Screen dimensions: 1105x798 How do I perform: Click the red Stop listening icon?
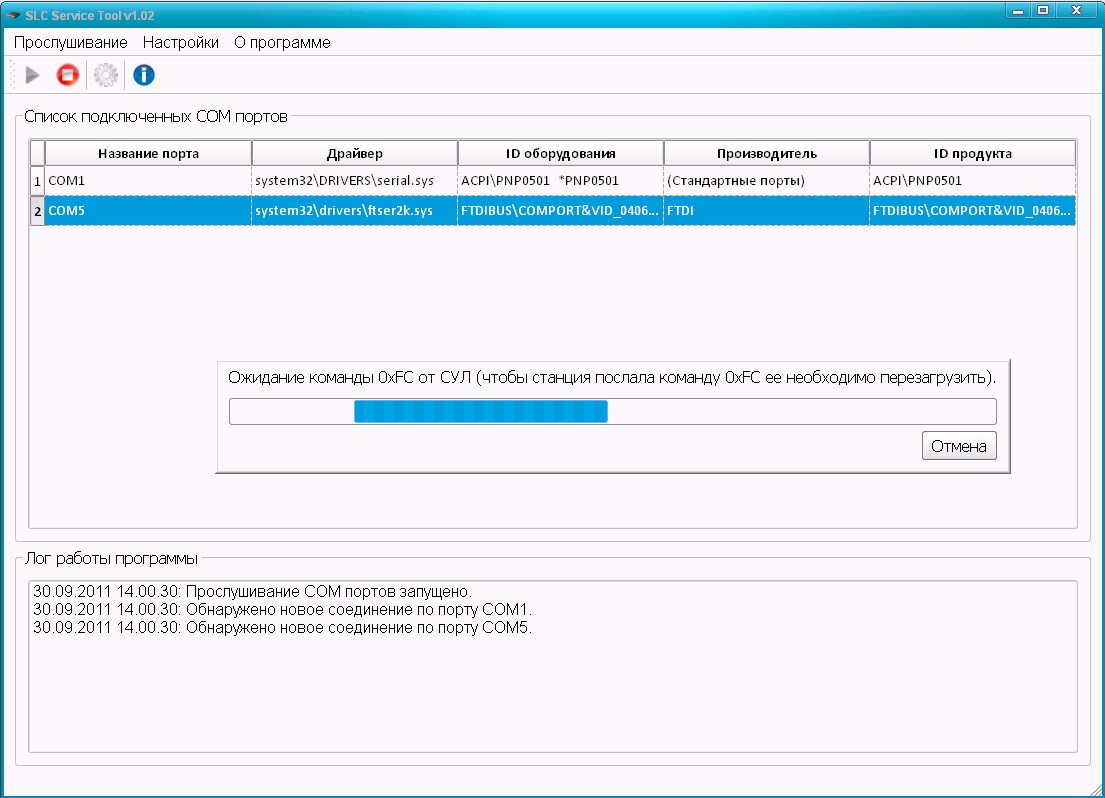[67, 75]
